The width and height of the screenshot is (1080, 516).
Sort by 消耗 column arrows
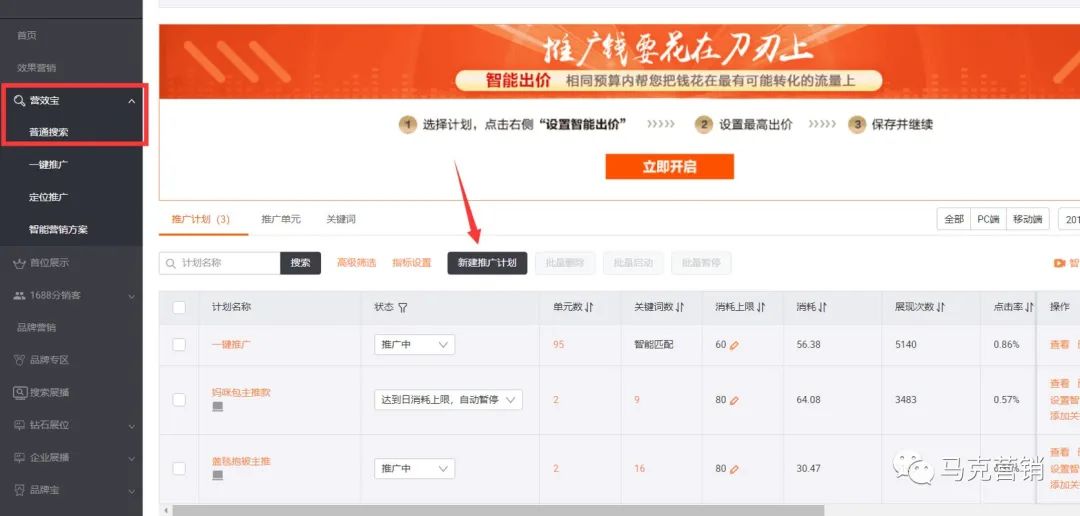[823, 307]
